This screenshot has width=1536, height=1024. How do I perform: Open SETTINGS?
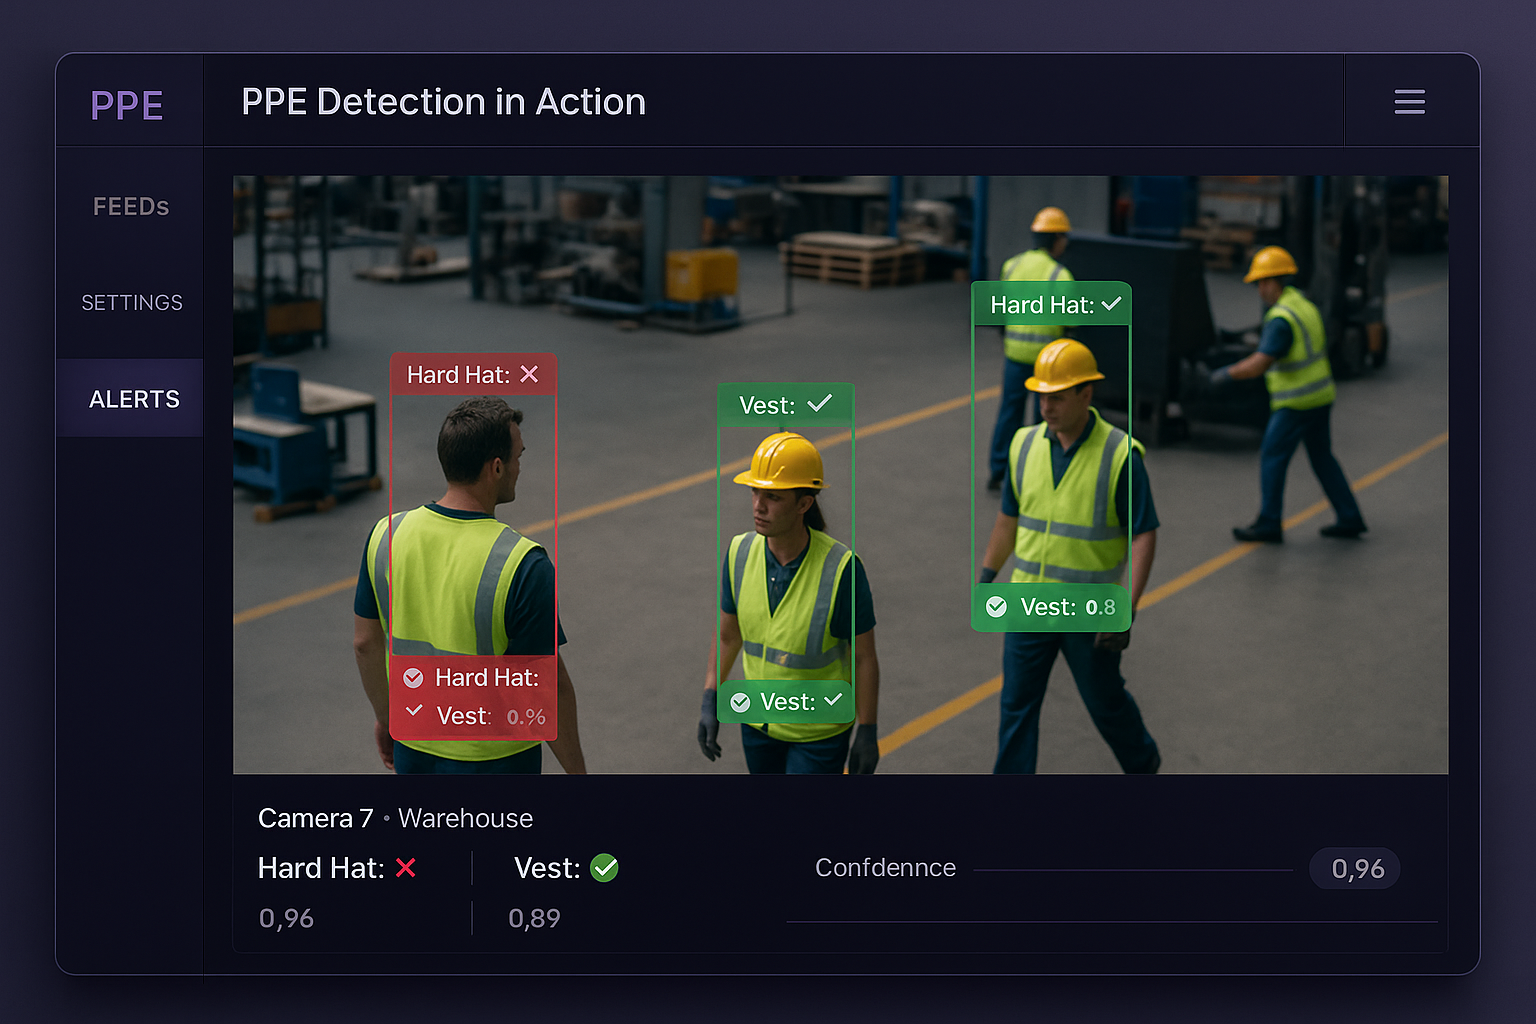tap(131, 302)
